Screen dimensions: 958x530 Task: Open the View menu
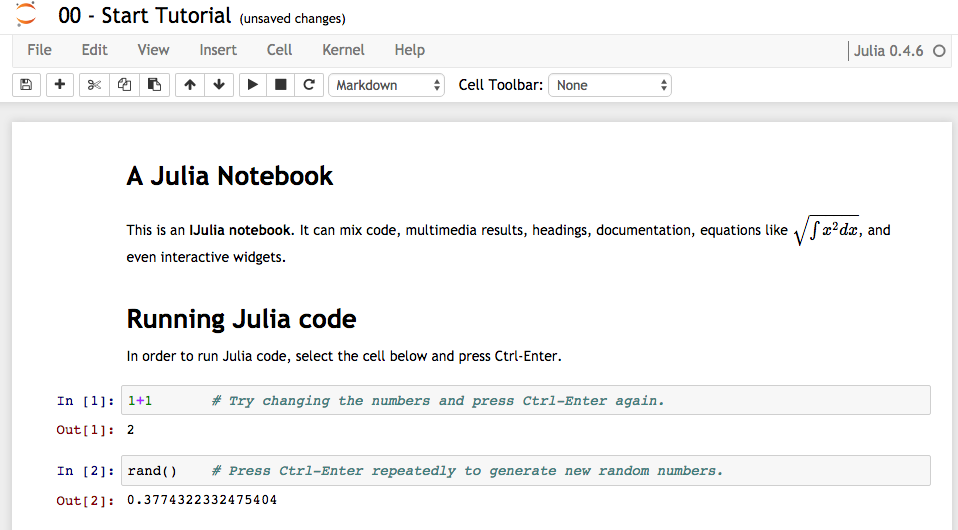click(x=153, y=50)
